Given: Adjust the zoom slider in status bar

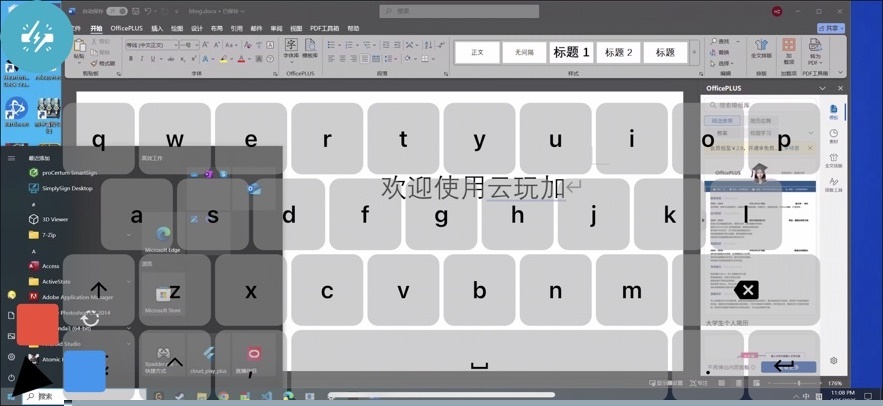Looking at the screenshot, I should pyautogui.click(x=800, y=383).
